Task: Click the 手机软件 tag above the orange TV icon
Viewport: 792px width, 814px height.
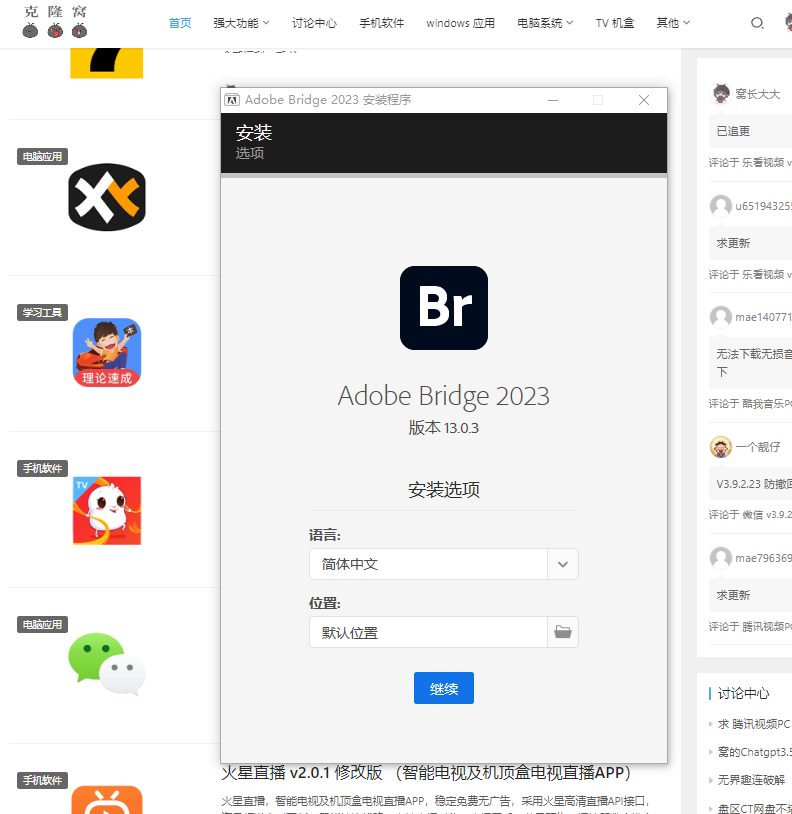Action: (43, 780)
